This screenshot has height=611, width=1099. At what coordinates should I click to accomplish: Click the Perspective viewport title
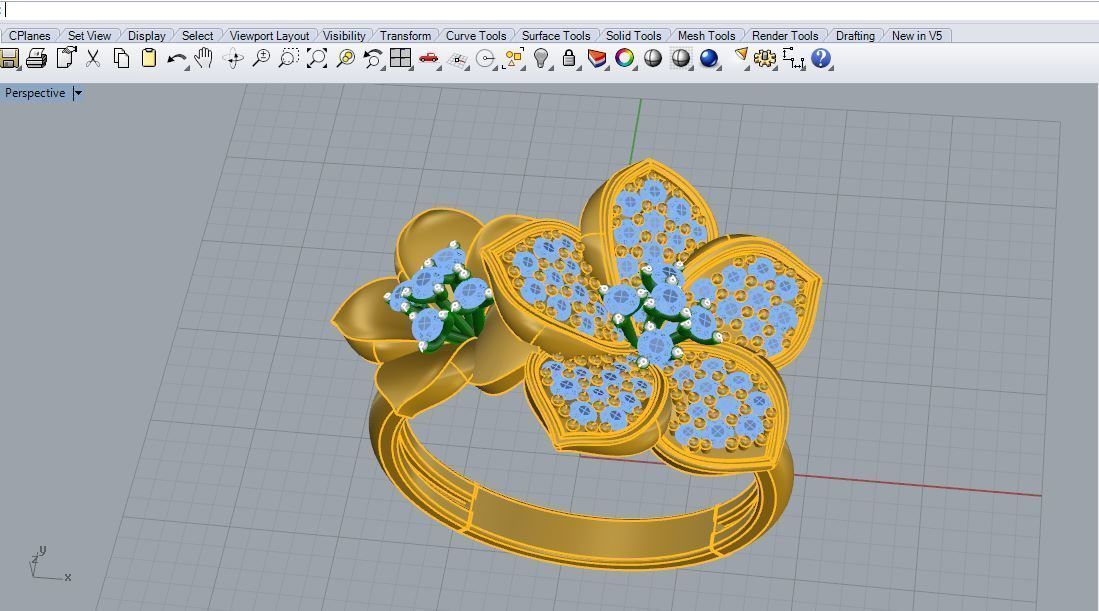(35, 93)
